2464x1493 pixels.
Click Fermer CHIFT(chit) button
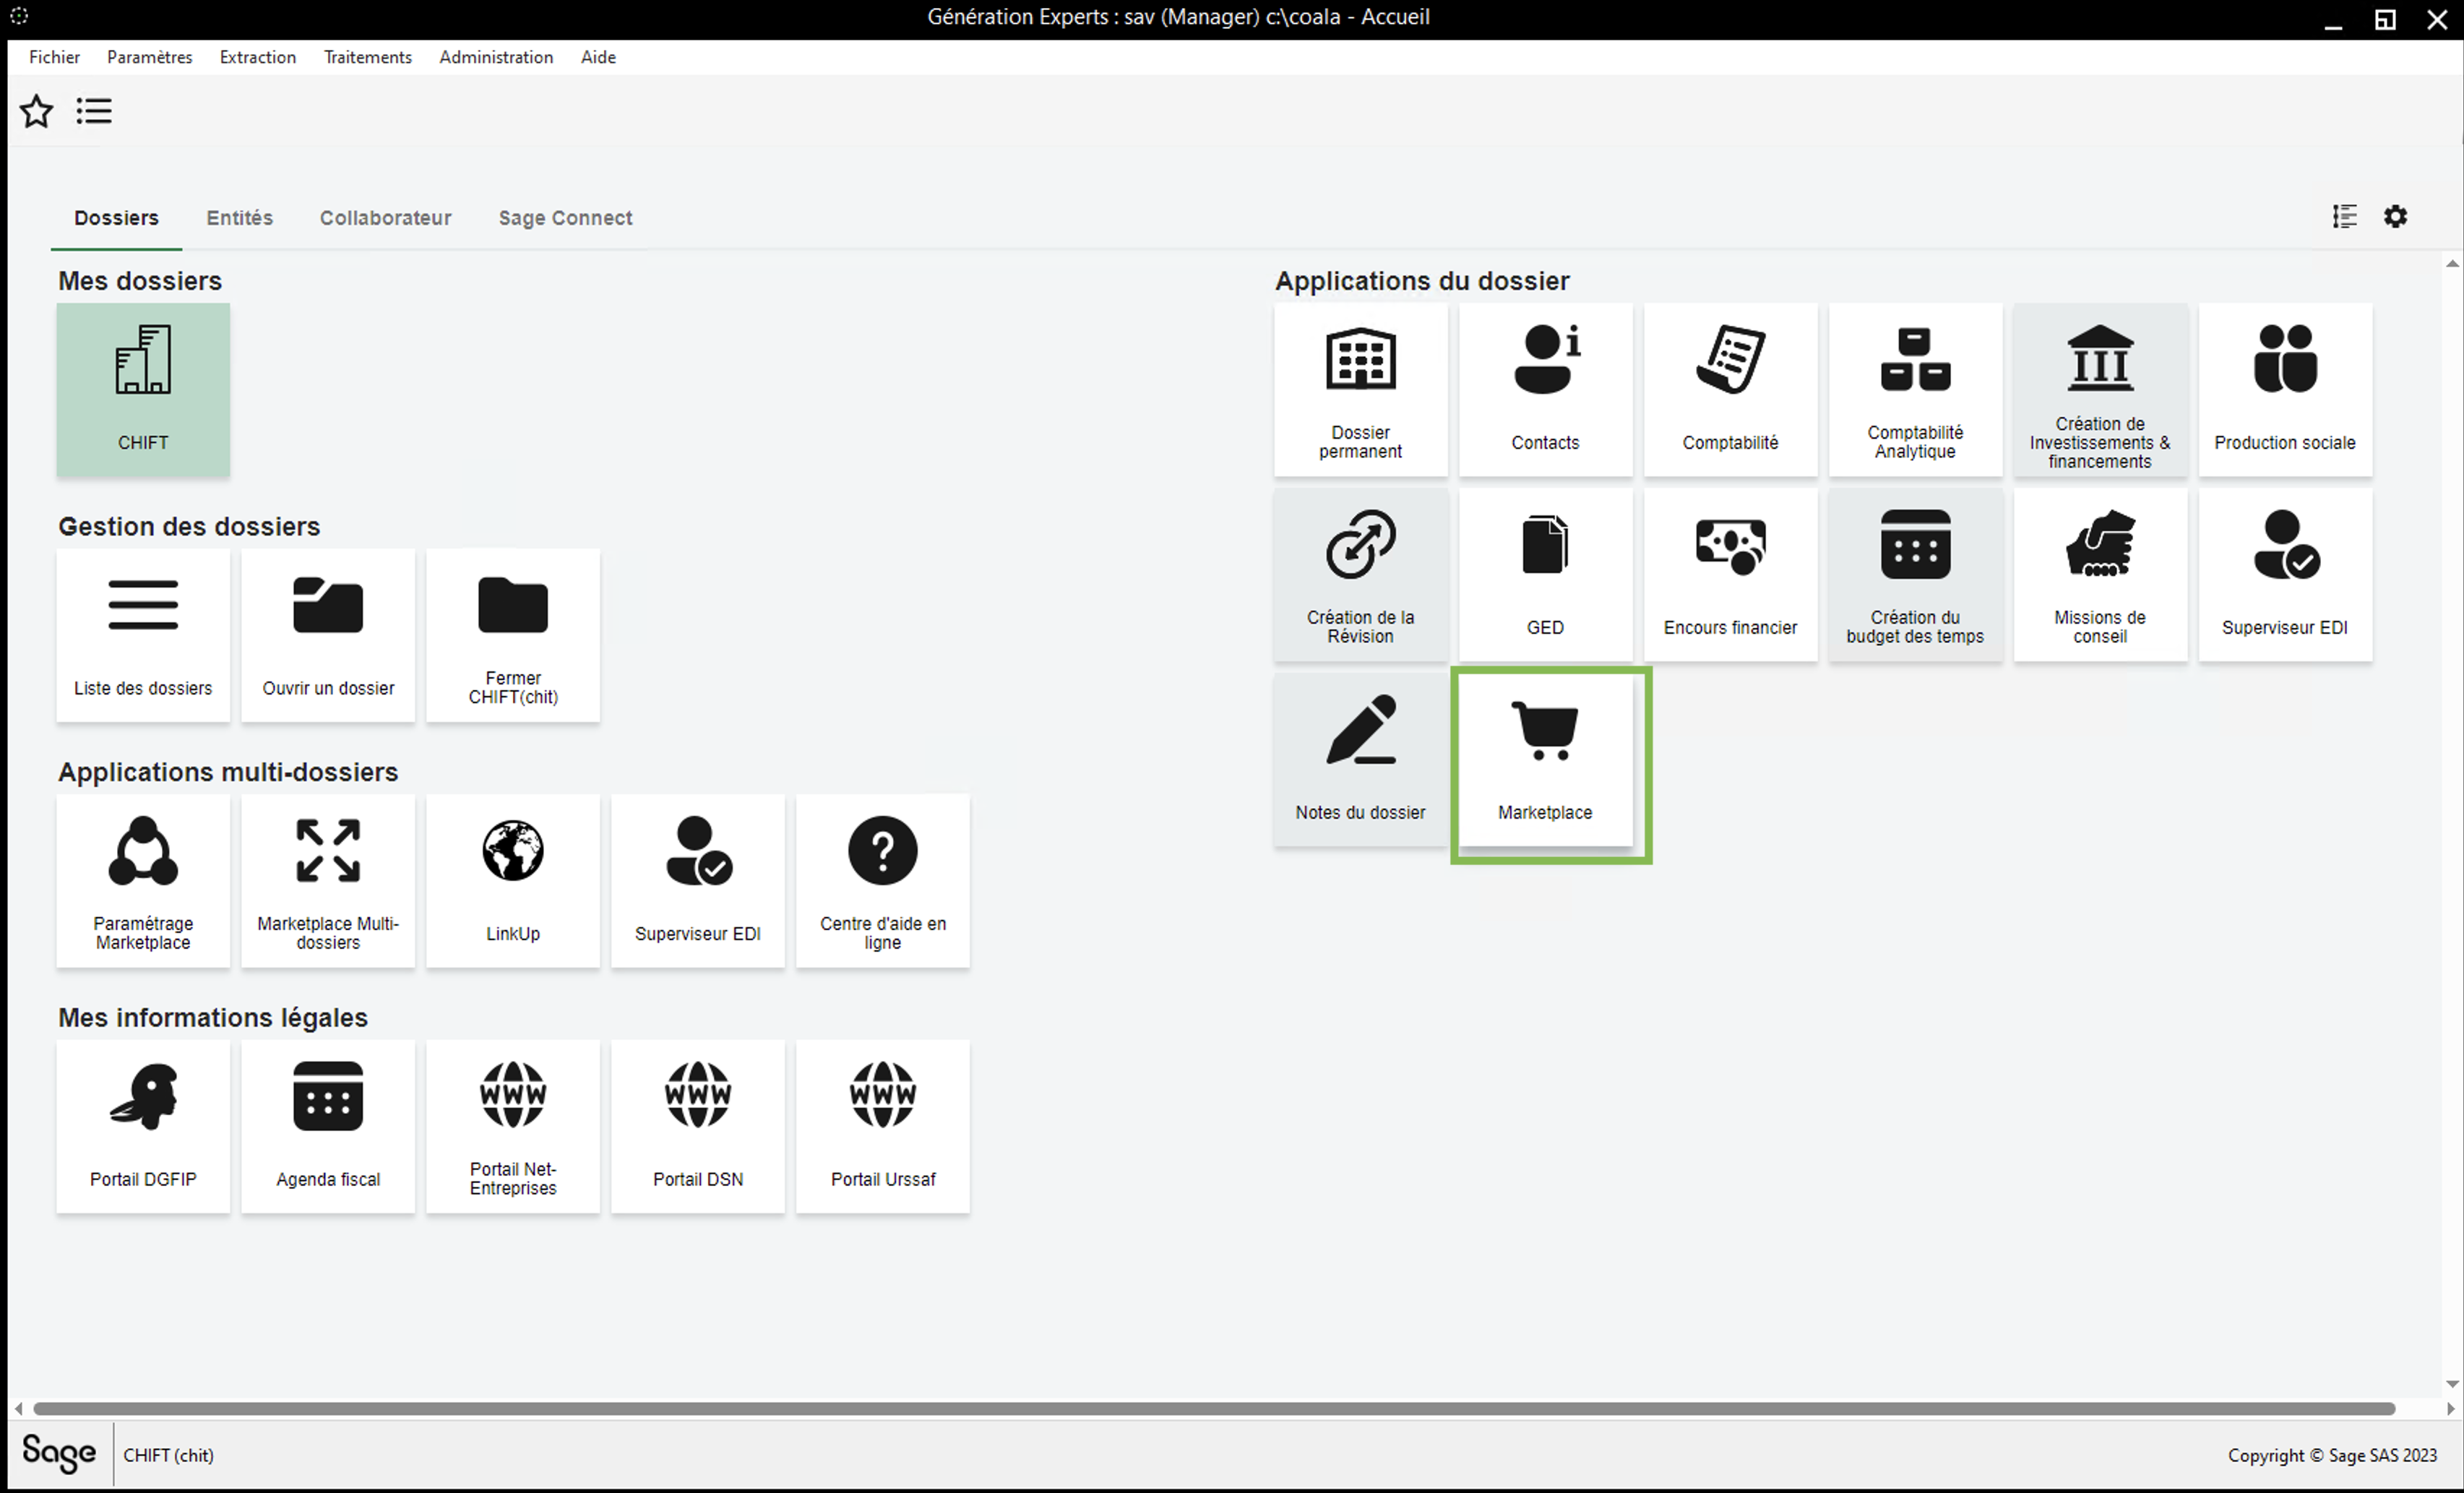[x=512, y=636]
